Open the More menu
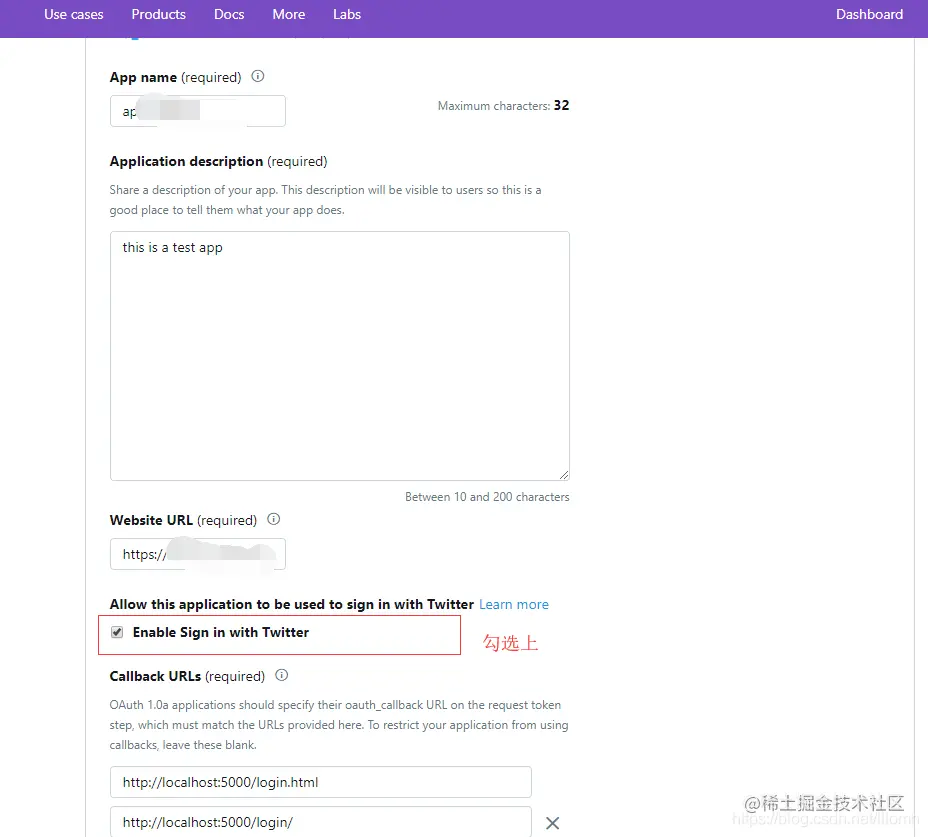This screenshot has width=928, height=837. coord(289,14)
